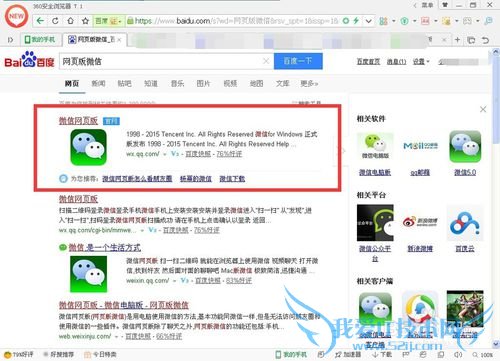Viewport: 500px width, 361px height.
Task: Open 微信网页版怎么看朋友圈 suggestion link
Action: [x=137, y=179]
